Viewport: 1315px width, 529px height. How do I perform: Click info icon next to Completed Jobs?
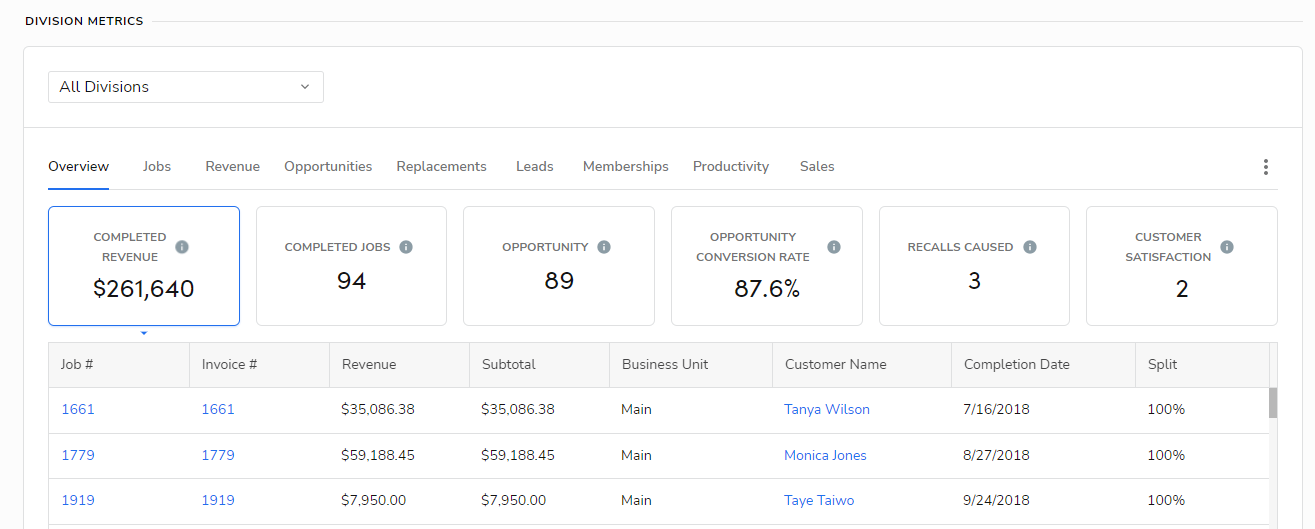[x=406, y=247]
